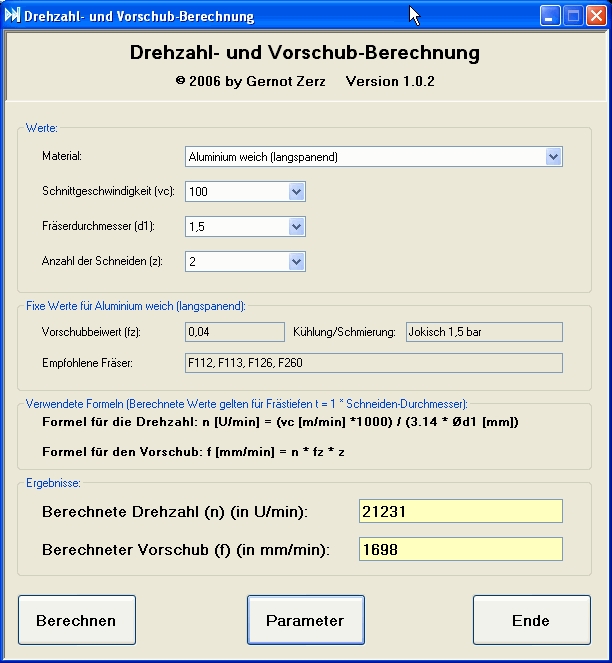Open the Fräserdurchmesser (d1) dropdown arrow

coord(296,227)
